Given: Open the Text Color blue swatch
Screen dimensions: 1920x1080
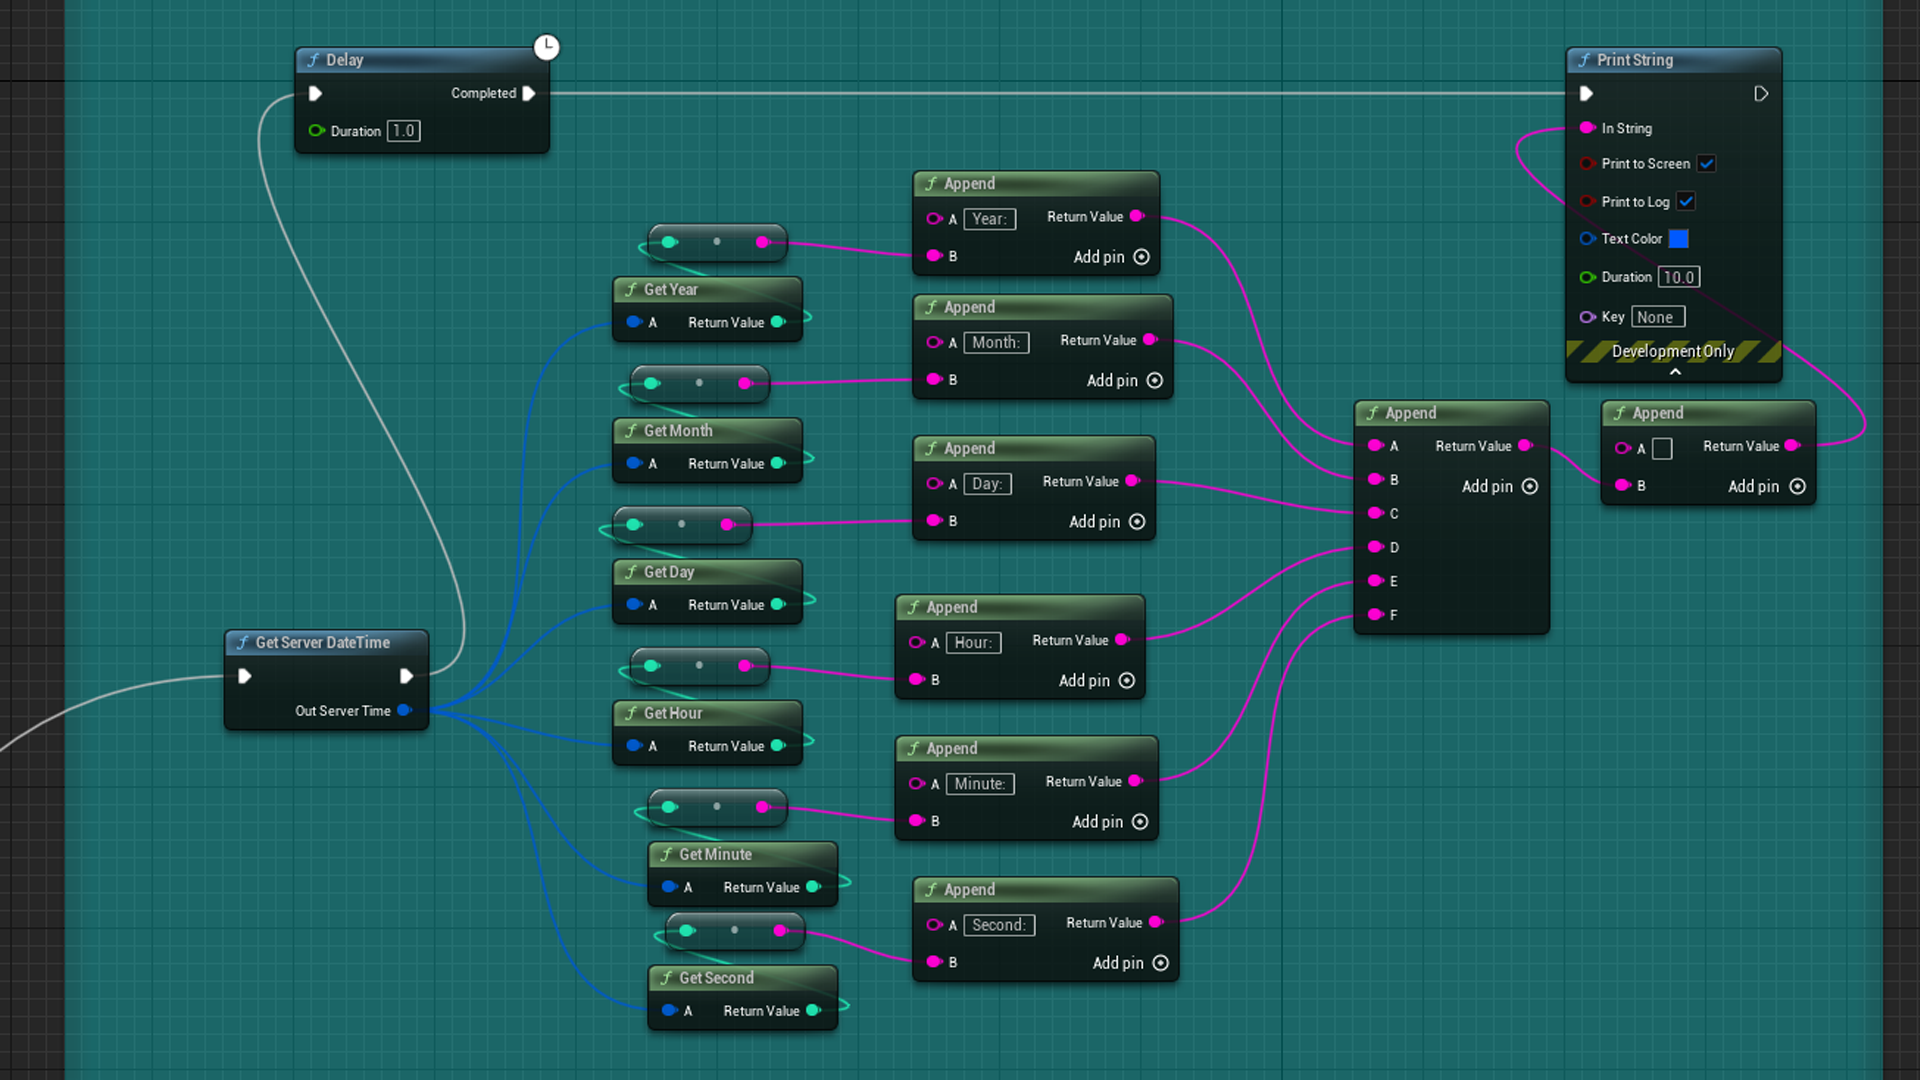Looking at the screenshot, I should 1679,238.
